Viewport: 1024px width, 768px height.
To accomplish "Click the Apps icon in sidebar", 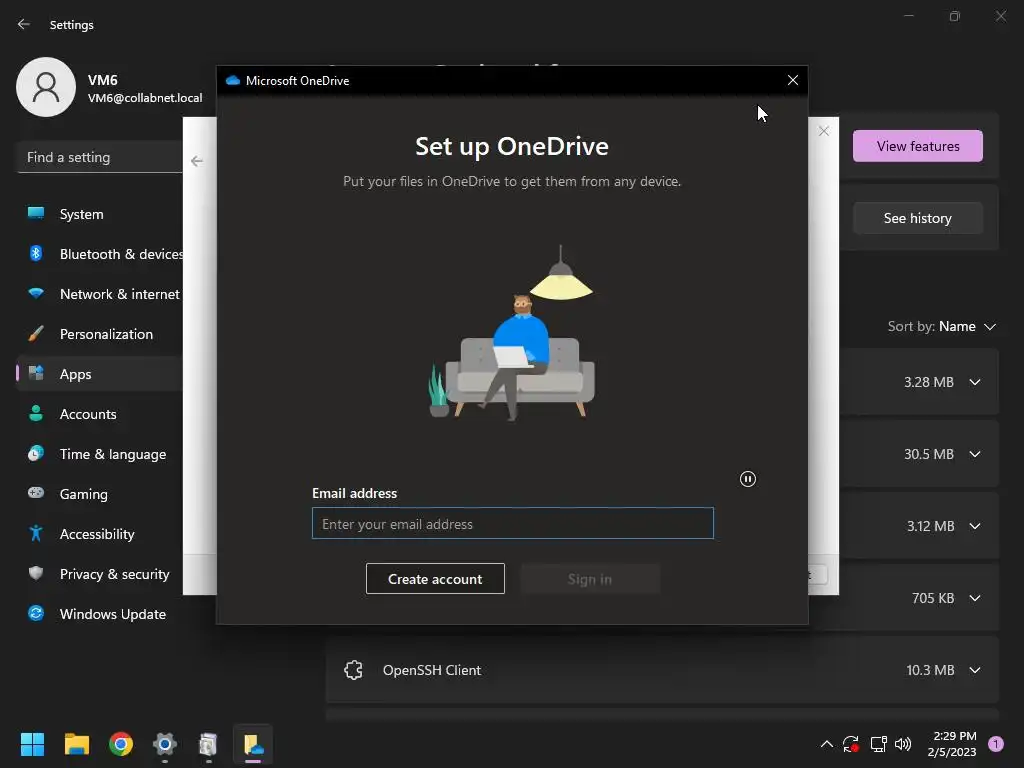I will [x=36, y=373].
